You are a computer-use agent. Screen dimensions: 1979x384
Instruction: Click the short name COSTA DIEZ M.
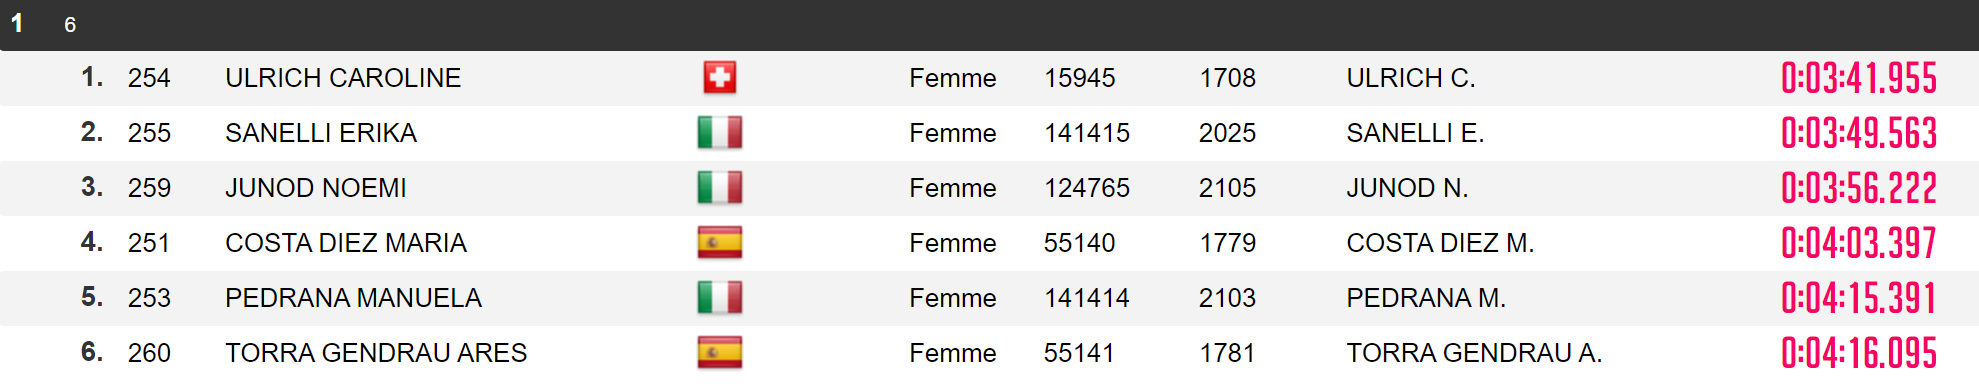coord(1440,243)
